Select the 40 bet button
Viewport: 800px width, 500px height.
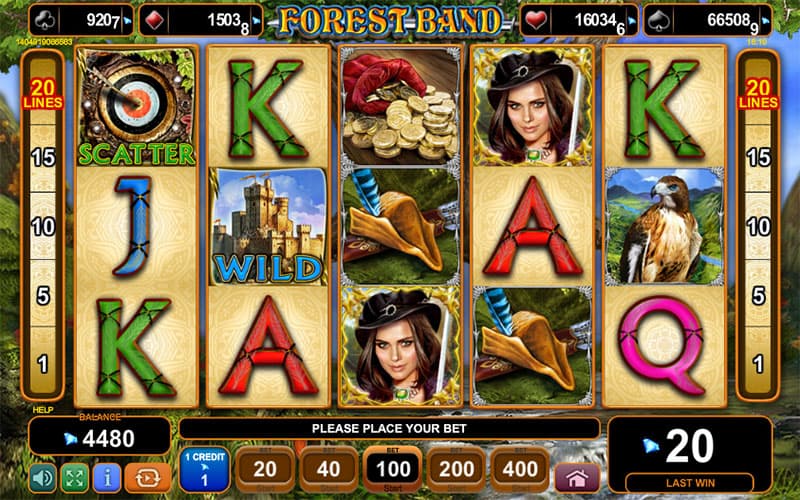click(328, 469)
